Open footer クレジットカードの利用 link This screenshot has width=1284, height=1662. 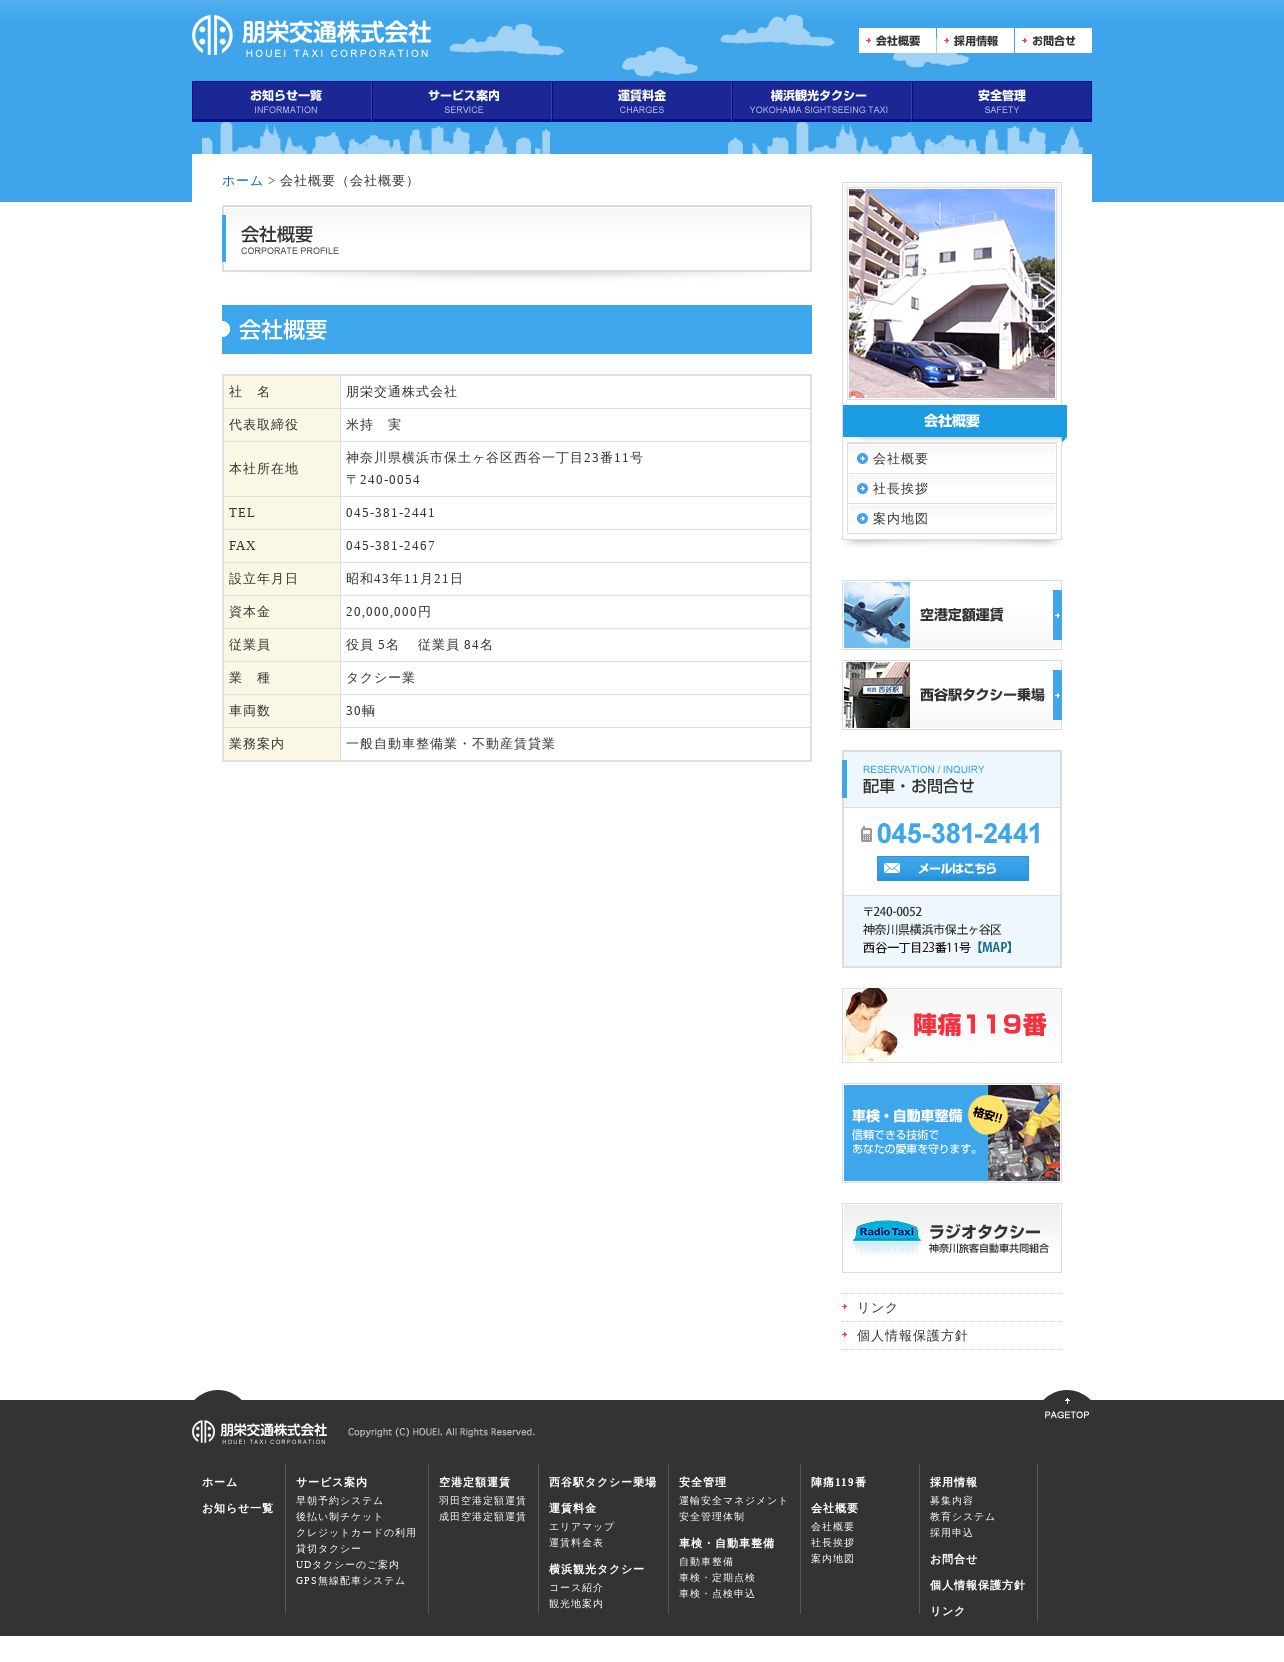(356, 1533)
